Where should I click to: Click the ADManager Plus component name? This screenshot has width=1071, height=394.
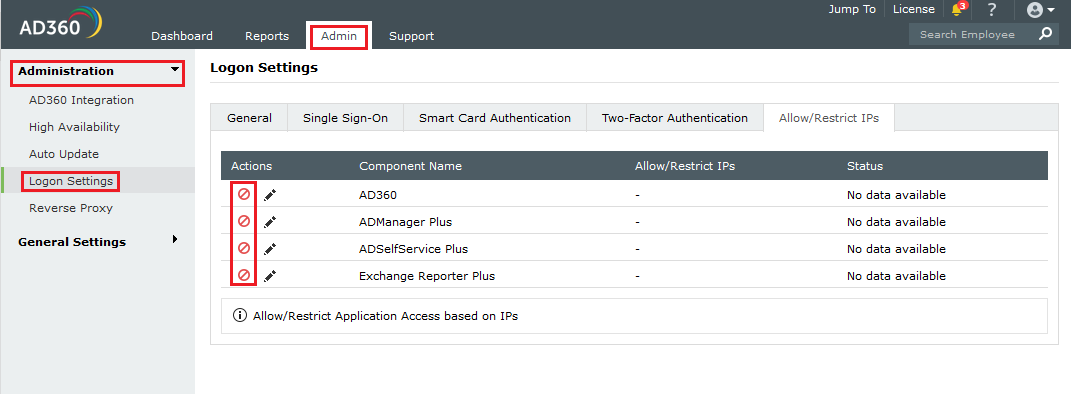(x=406, y=222)
